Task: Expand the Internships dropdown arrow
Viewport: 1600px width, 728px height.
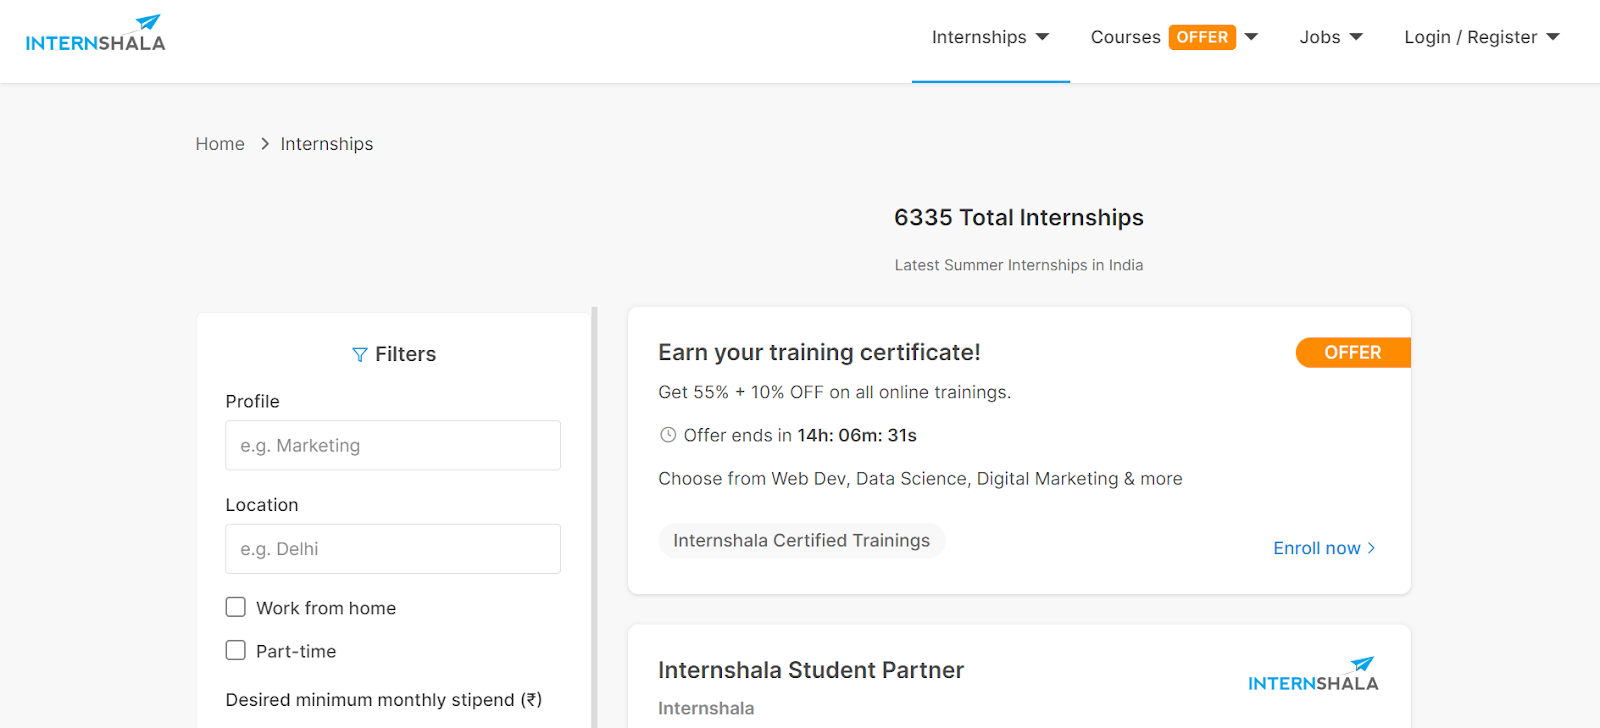Action: 1042,37
